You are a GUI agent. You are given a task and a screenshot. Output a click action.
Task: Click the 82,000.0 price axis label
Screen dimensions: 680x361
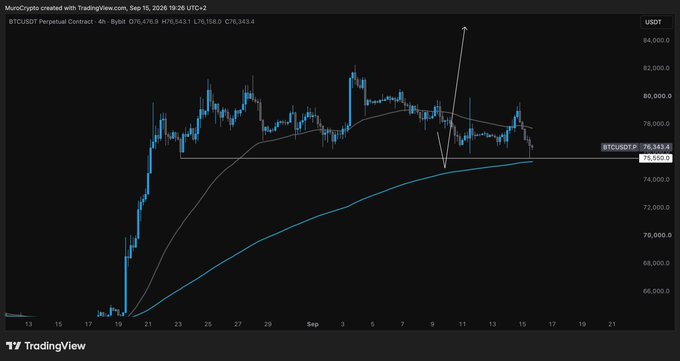click(x=657, y=68)
